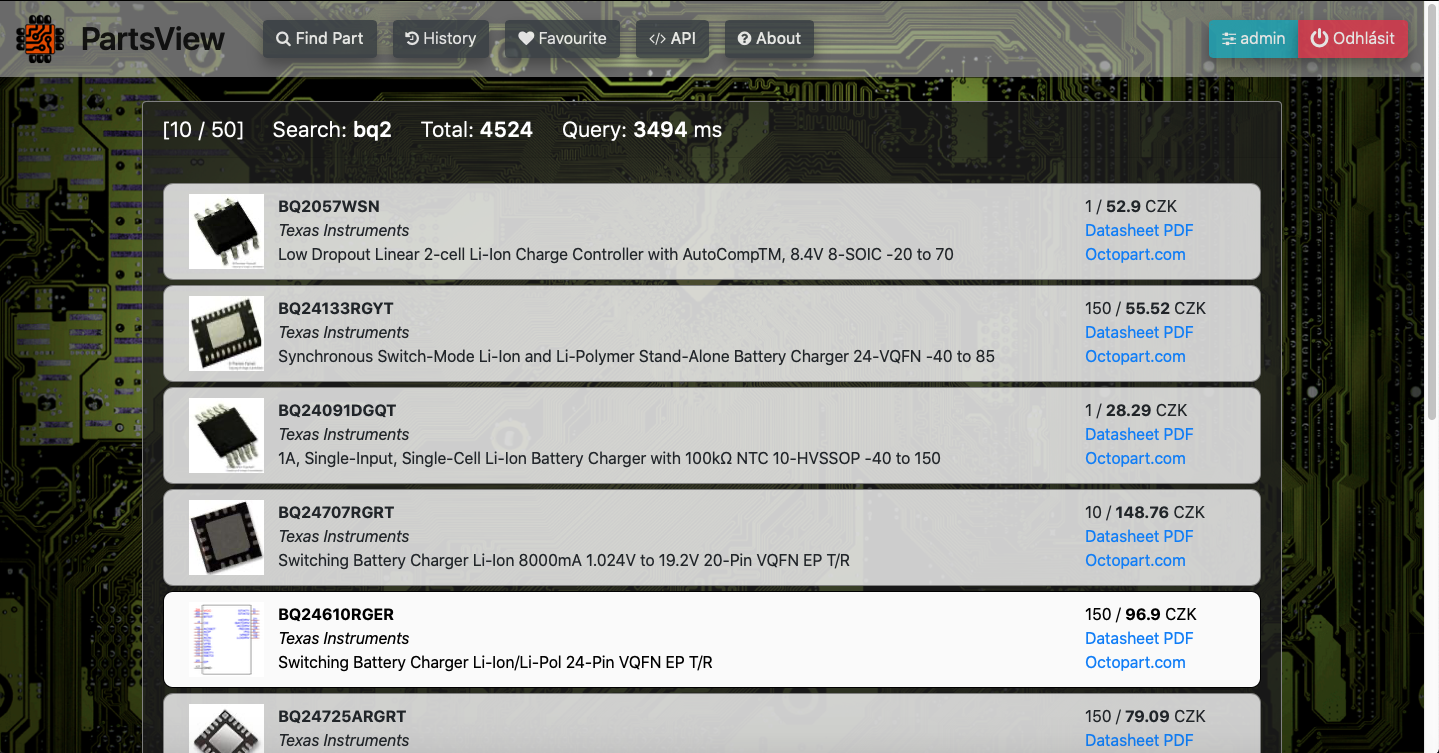Screen dimensions: 1439x753
Task: Open the Favourite parts page
Action: tap(563, 39)
